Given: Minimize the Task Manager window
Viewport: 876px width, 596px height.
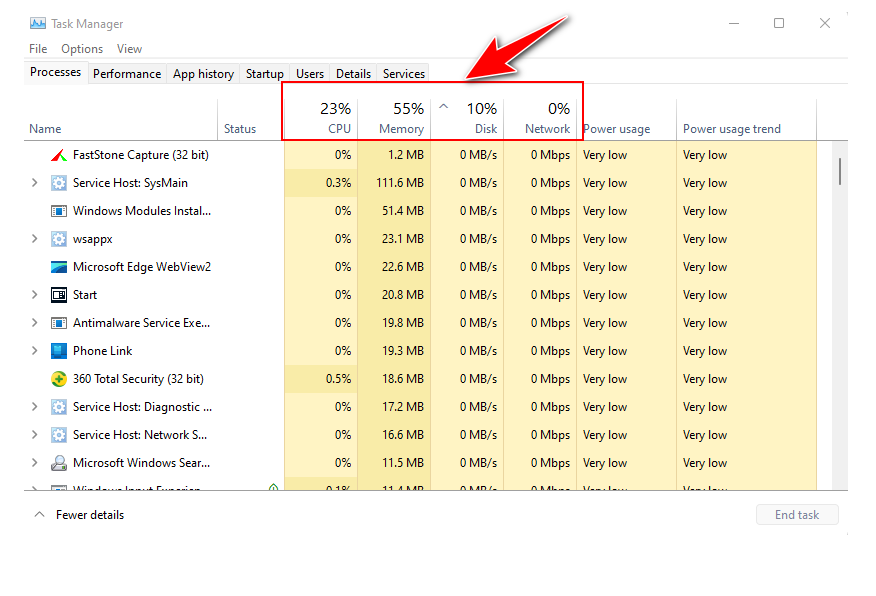Looking at the screenshot, I should pos(734,23).
